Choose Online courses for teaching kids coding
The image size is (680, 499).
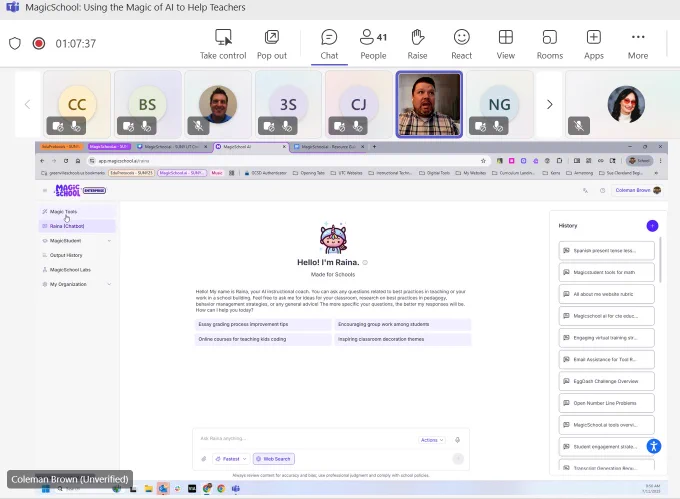point(263,339)
